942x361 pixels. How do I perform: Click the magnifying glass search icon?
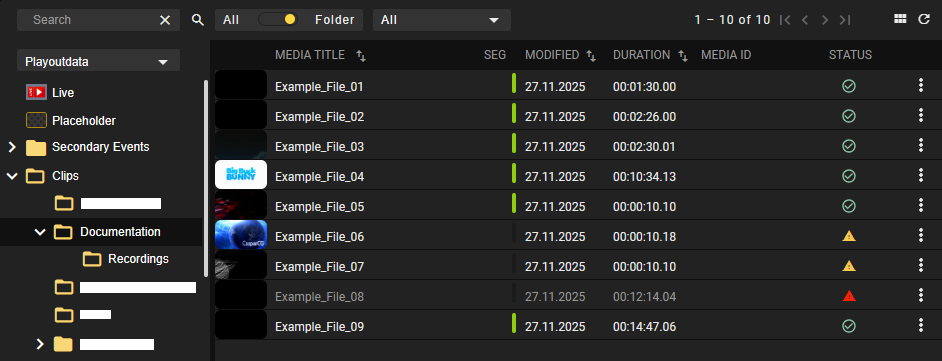(198, 20)
